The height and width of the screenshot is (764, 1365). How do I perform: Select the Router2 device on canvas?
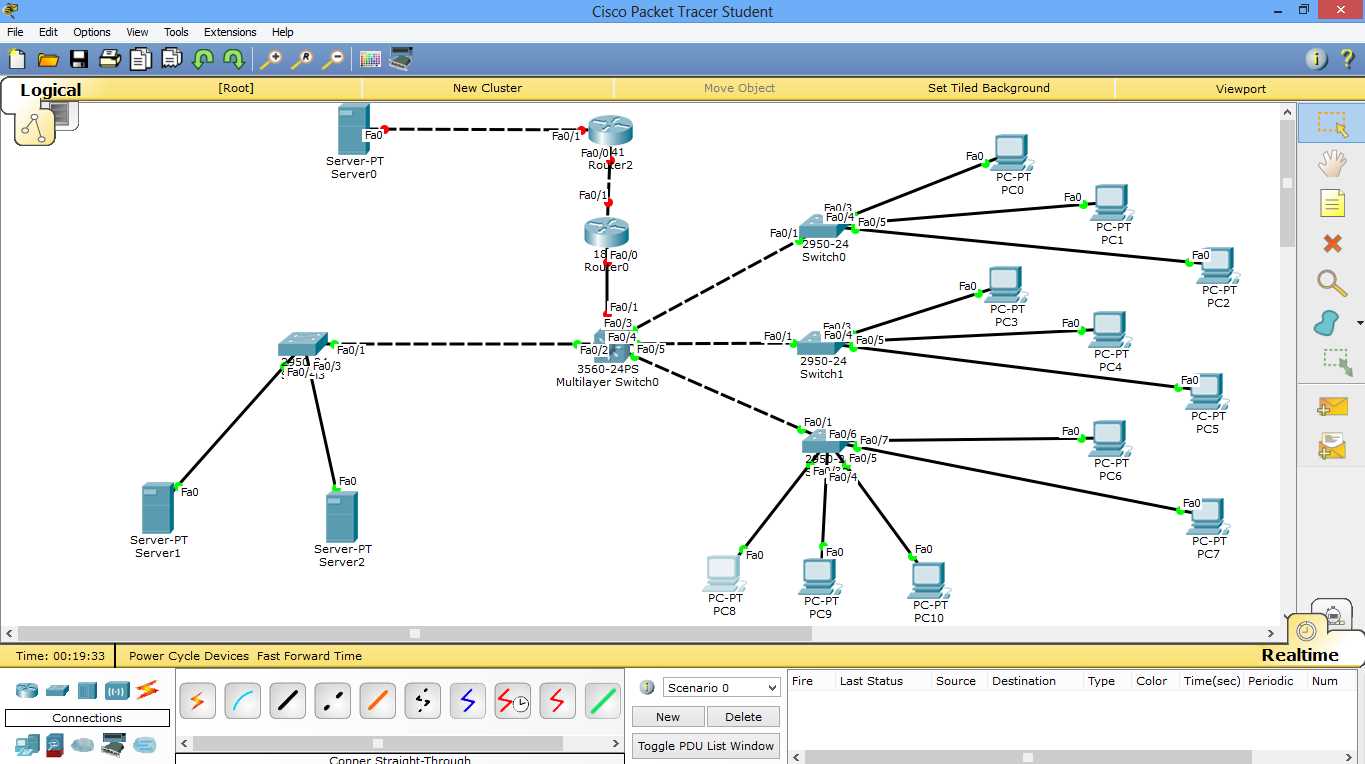pos(610,131)
